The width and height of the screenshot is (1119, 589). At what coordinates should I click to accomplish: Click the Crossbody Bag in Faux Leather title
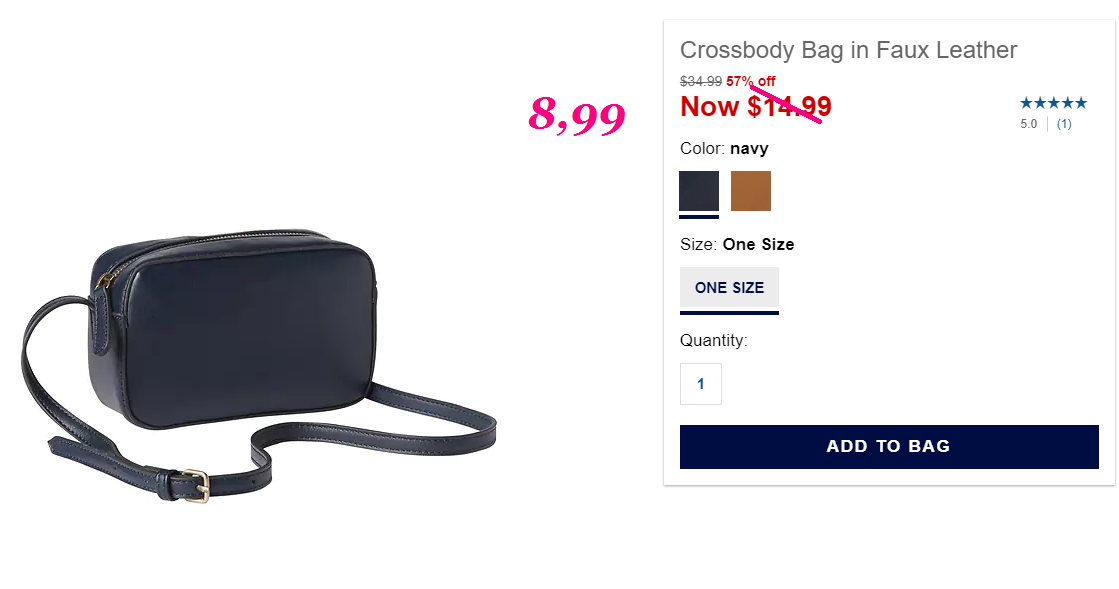pos(849,50)
